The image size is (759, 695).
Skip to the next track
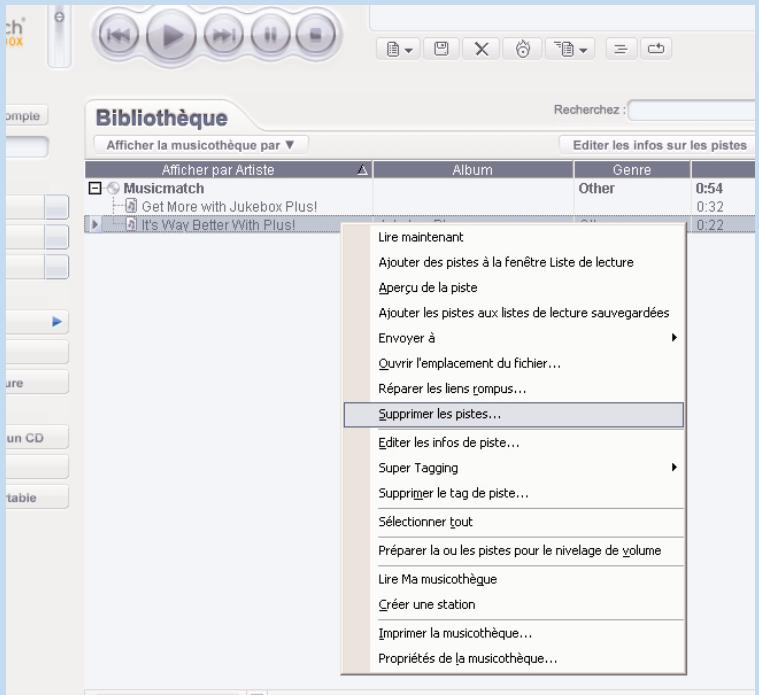pos(224,35)
